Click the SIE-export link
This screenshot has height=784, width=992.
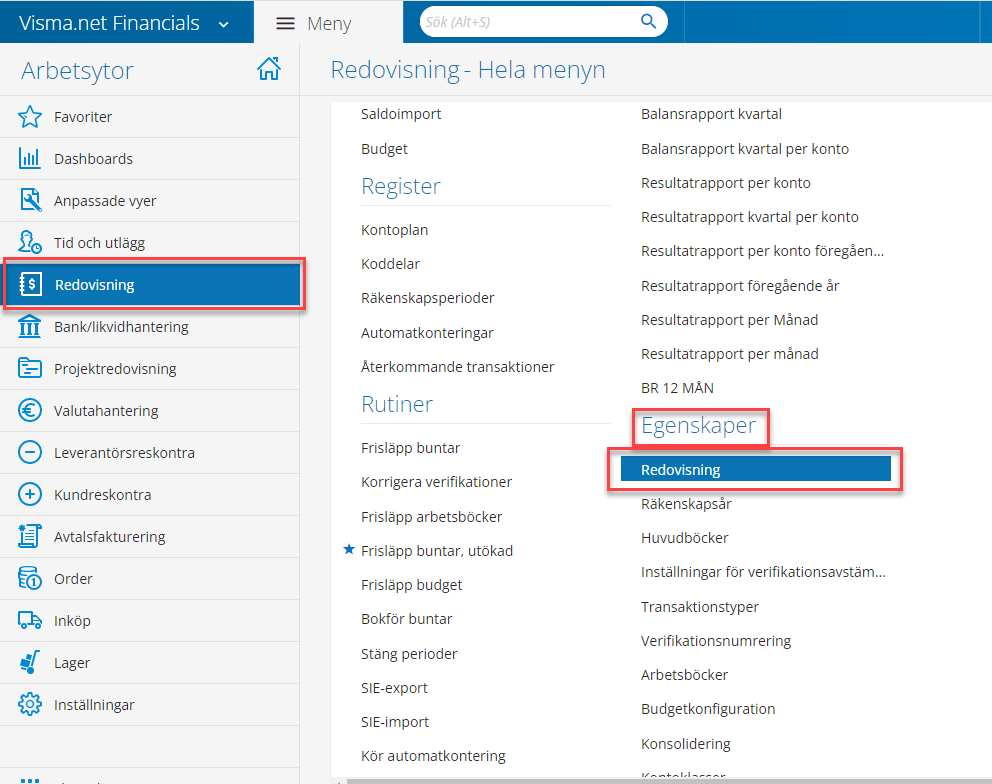click(x=394, y=688)
